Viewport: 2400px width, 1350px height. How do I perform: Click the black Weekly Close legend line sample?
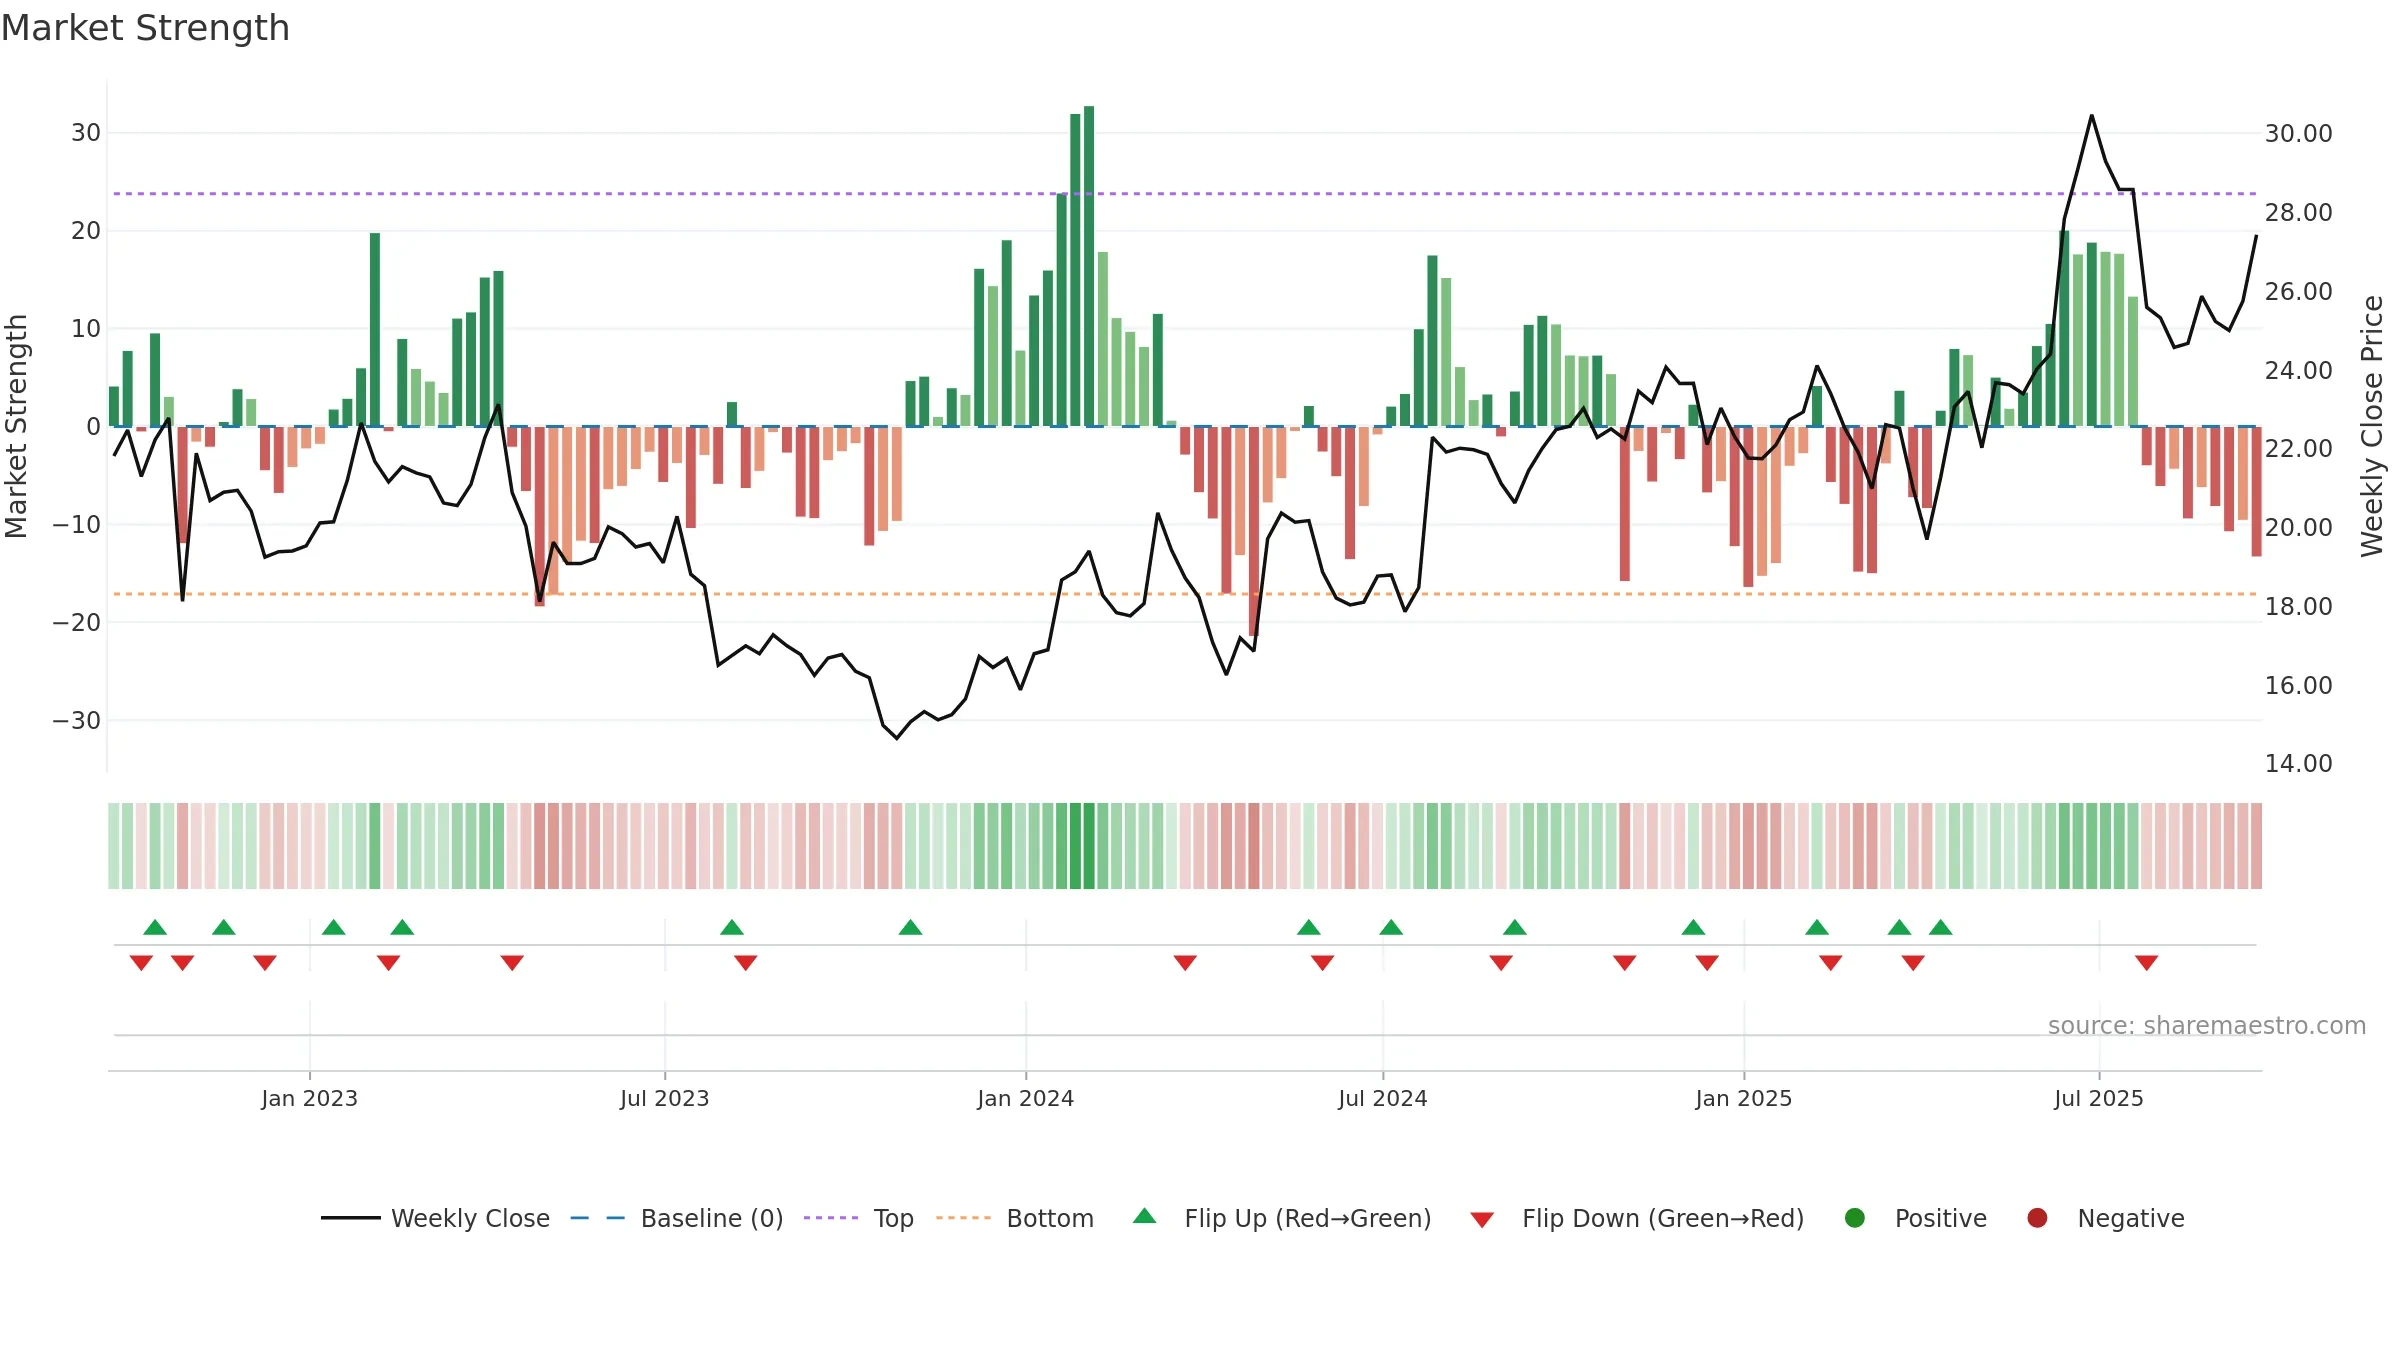click(351, 1218)
